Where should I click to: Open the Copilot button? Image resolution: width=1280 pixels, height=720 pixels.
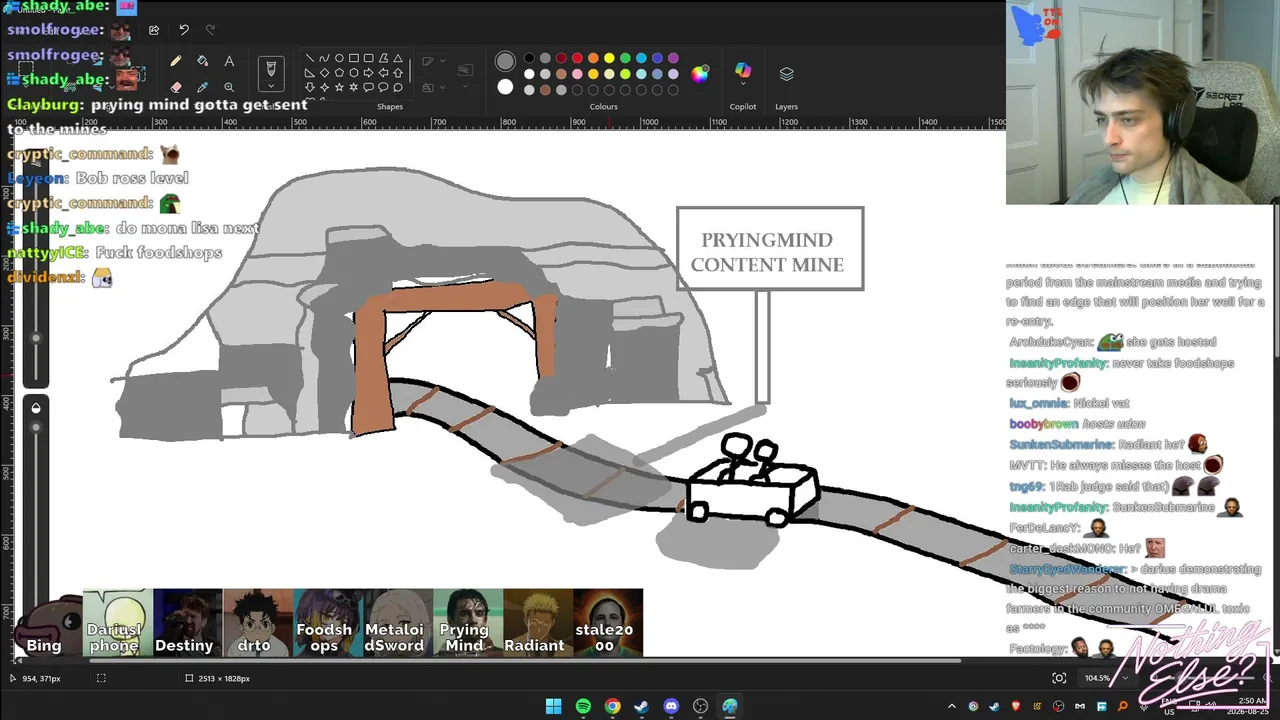743,70
